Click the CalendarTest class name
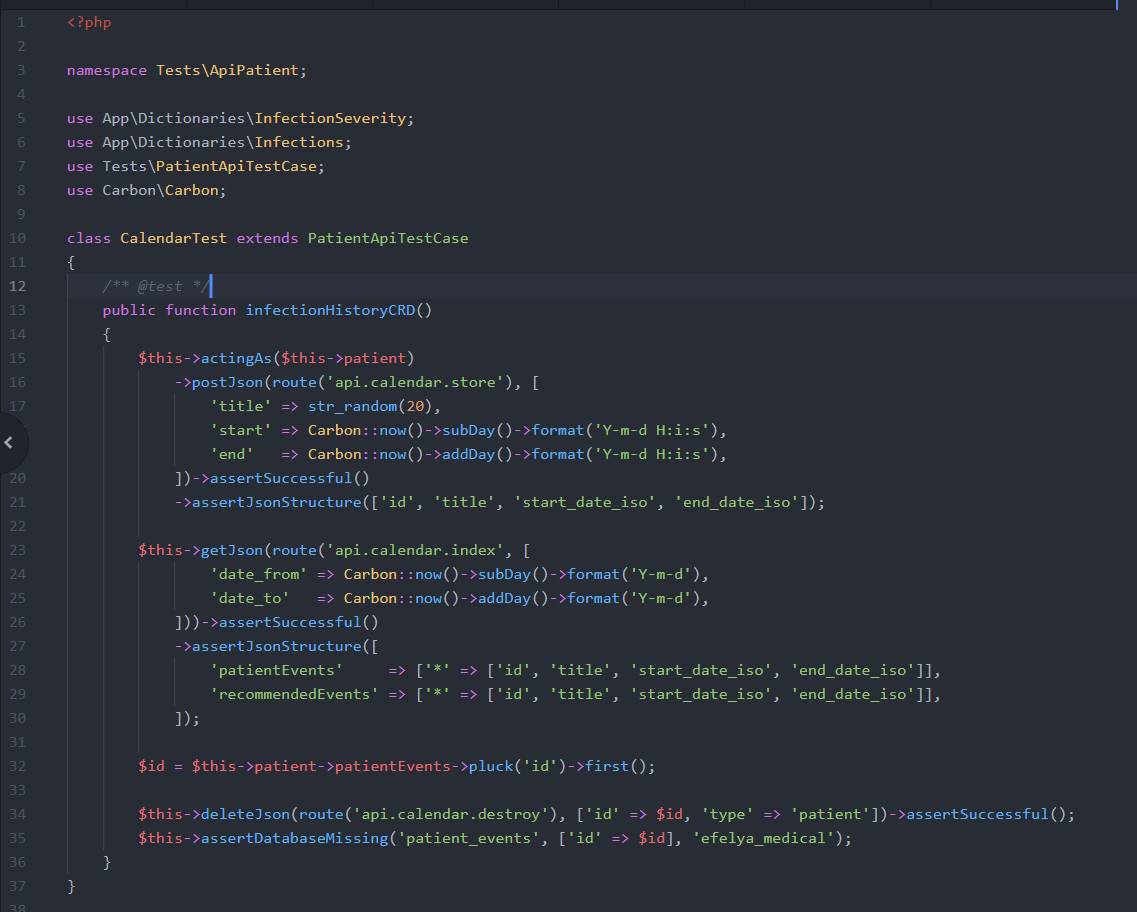 173,238
